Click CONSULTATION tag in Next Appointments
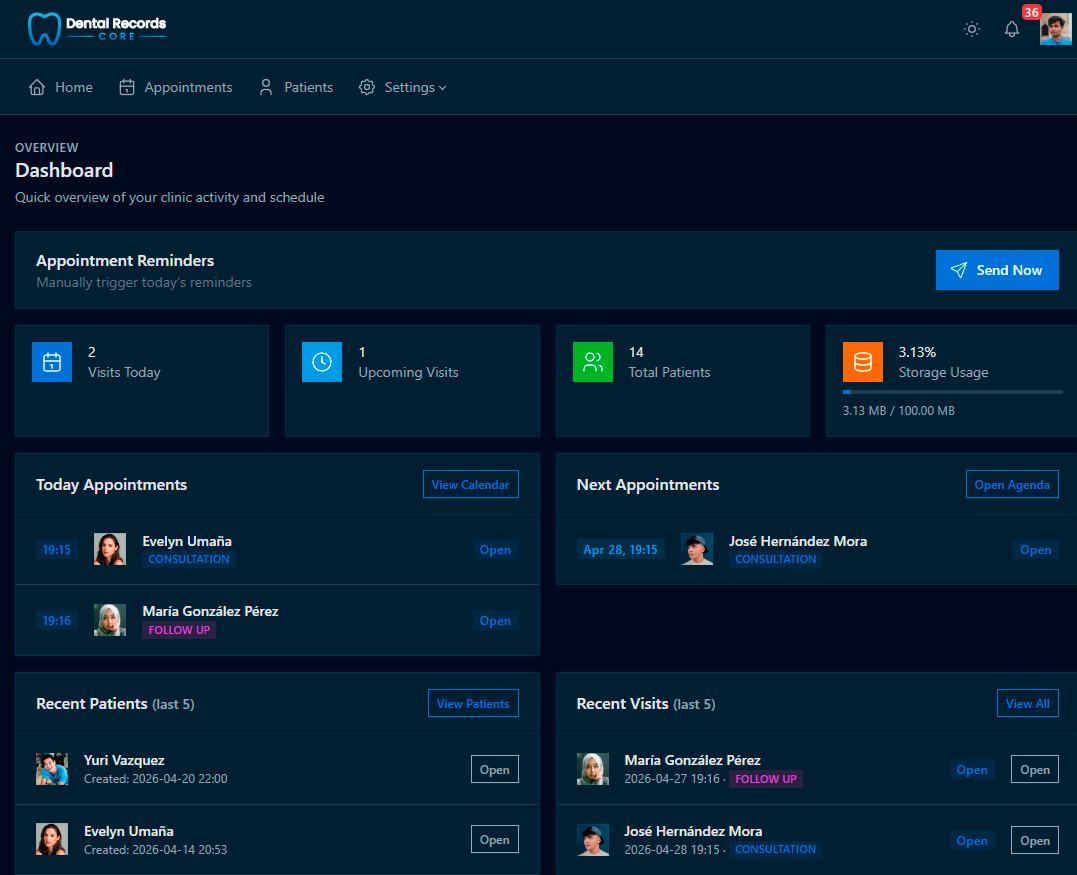This screenshot has height=875, width=1077. (775, 559)
